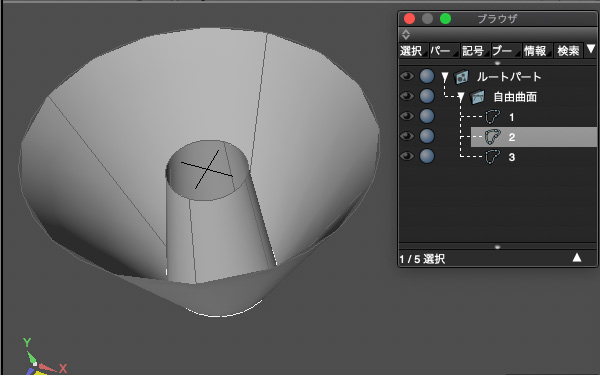
Task: Click the upper splitter handle in browser
Action: (497, 63)
